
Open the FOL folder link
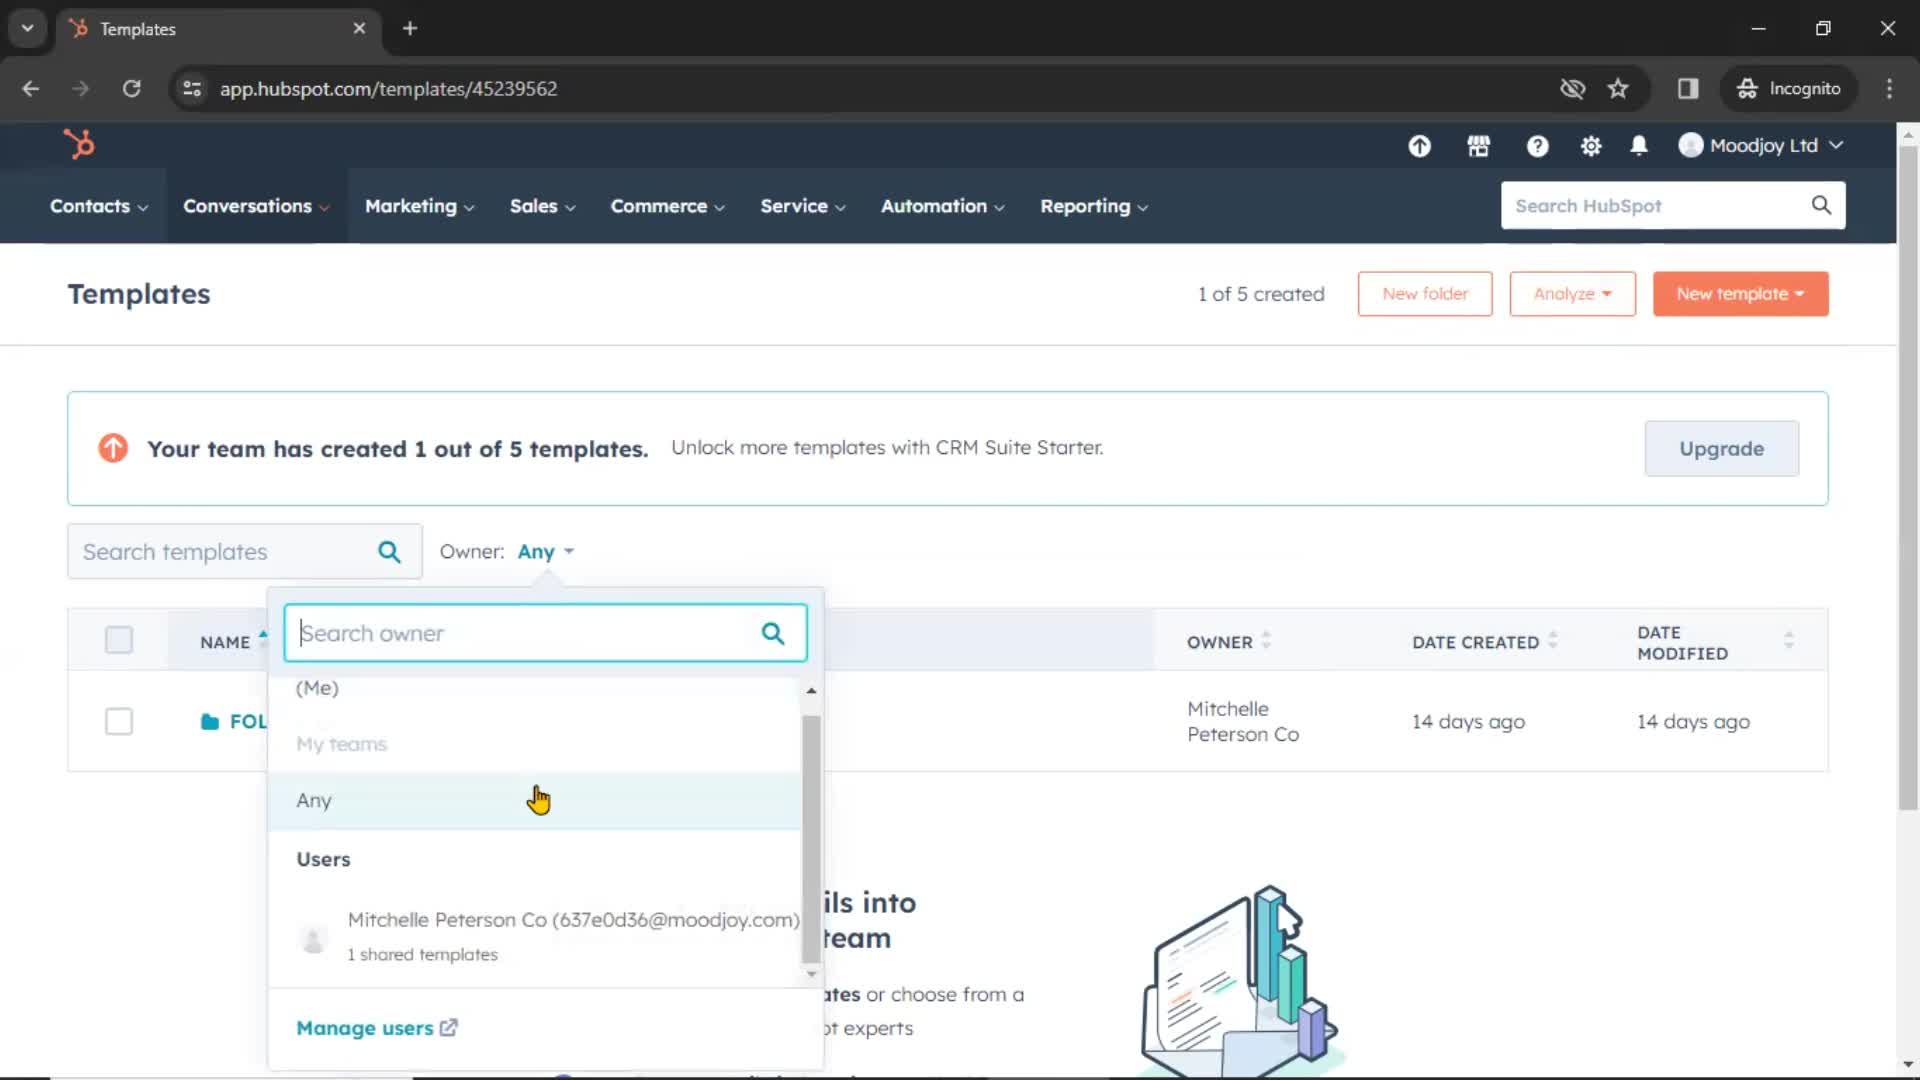[x=248, y=722]
